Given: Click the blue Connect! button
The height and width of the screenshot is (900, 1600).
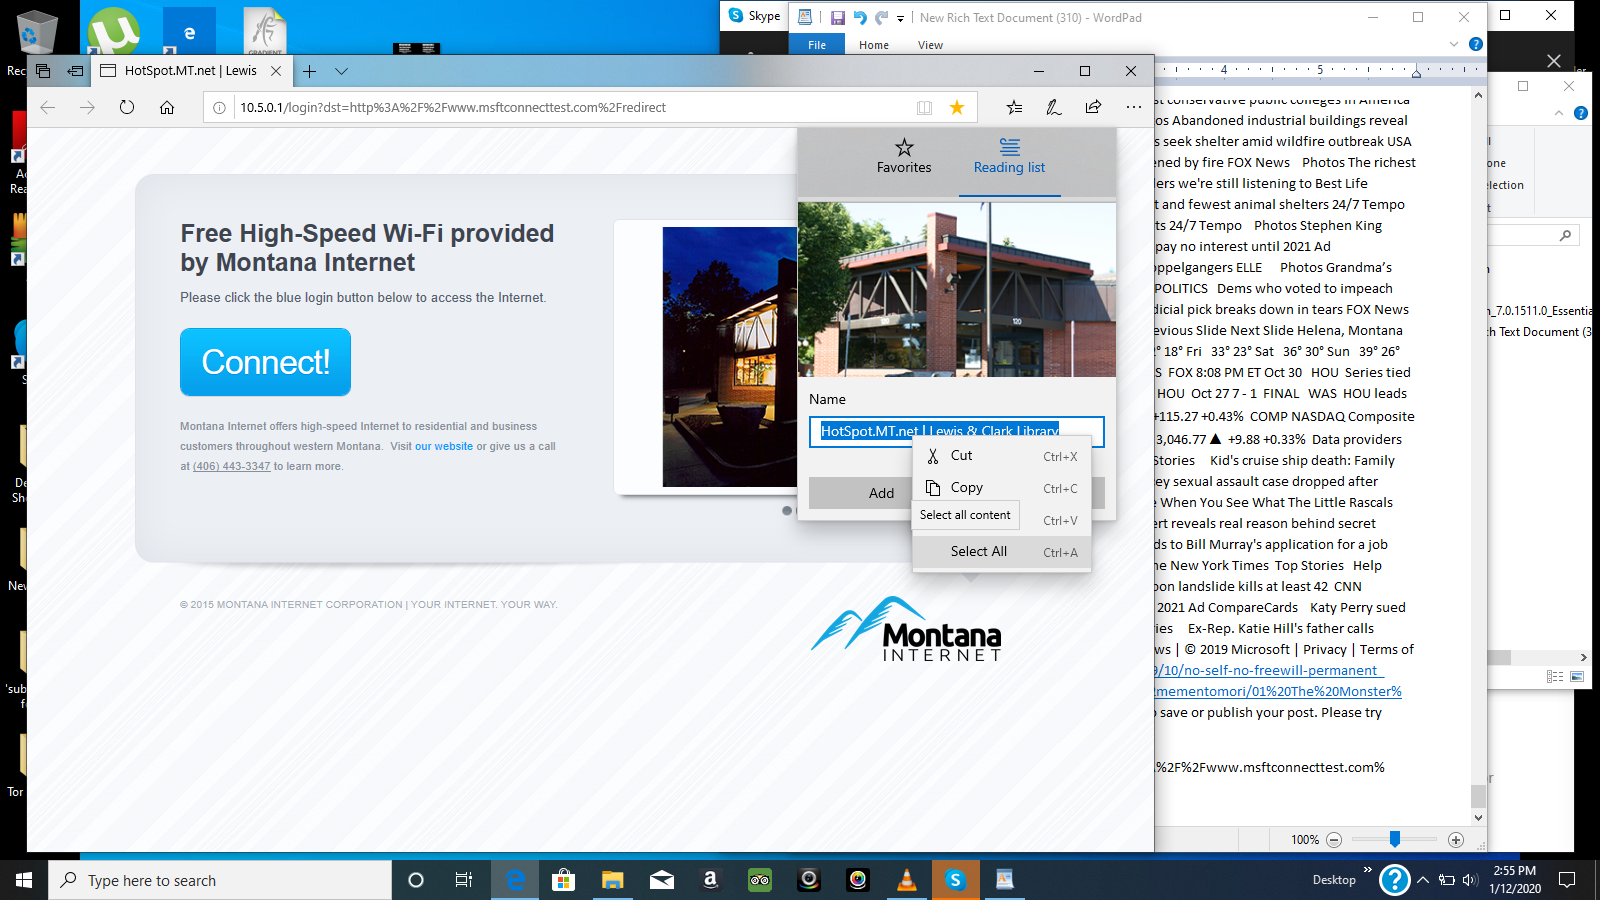Looking at the screenshot, I should point(265,362).
